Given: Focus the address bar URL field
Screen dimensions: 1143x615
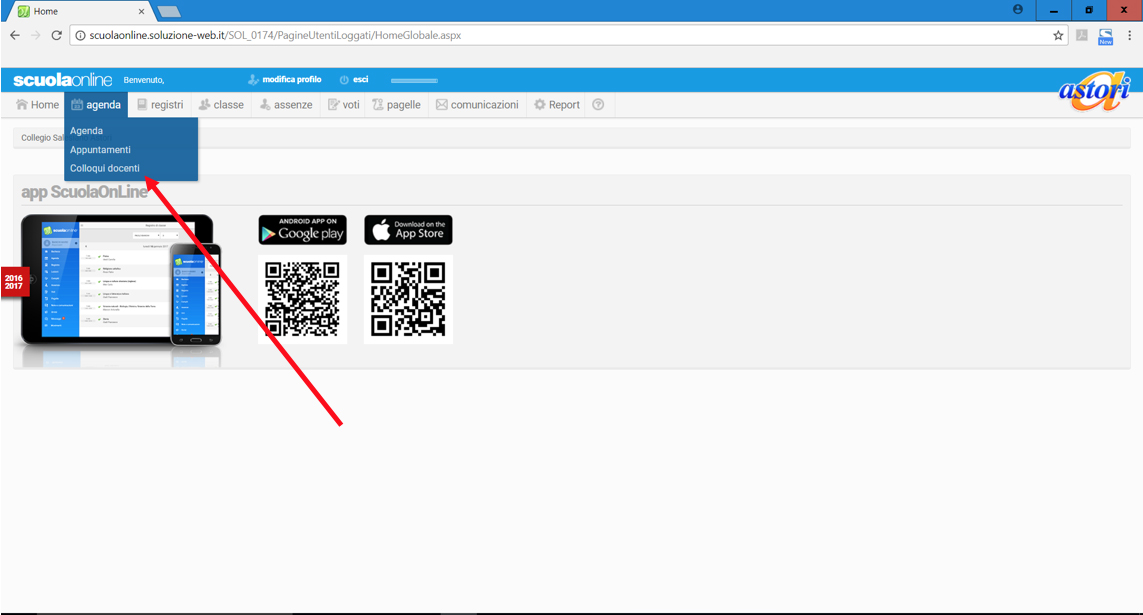Looking at the screenshot, I should point(569,35).
